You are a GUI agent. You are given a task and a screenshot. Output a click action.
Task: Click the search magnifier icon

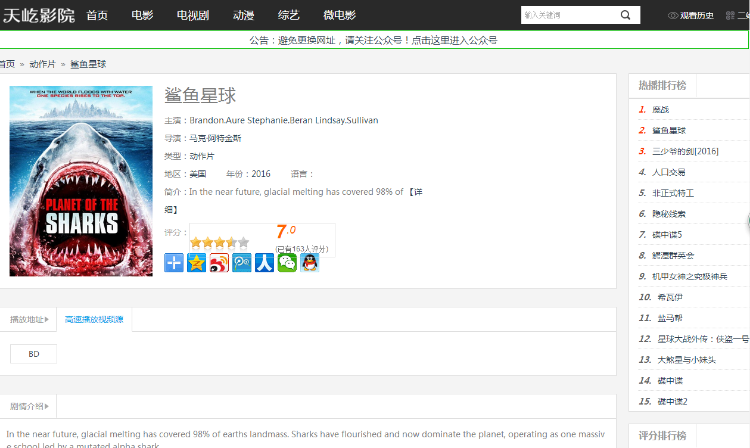(x=625, y=15)
